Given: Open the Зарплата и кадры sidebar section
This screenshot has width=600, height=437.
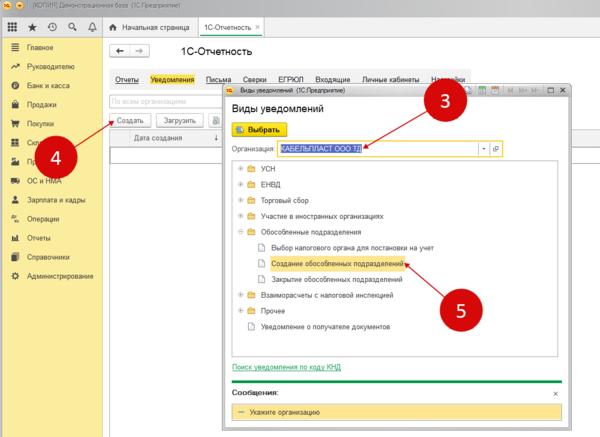Looking at the screenshot, I should (x=56, y=200).
